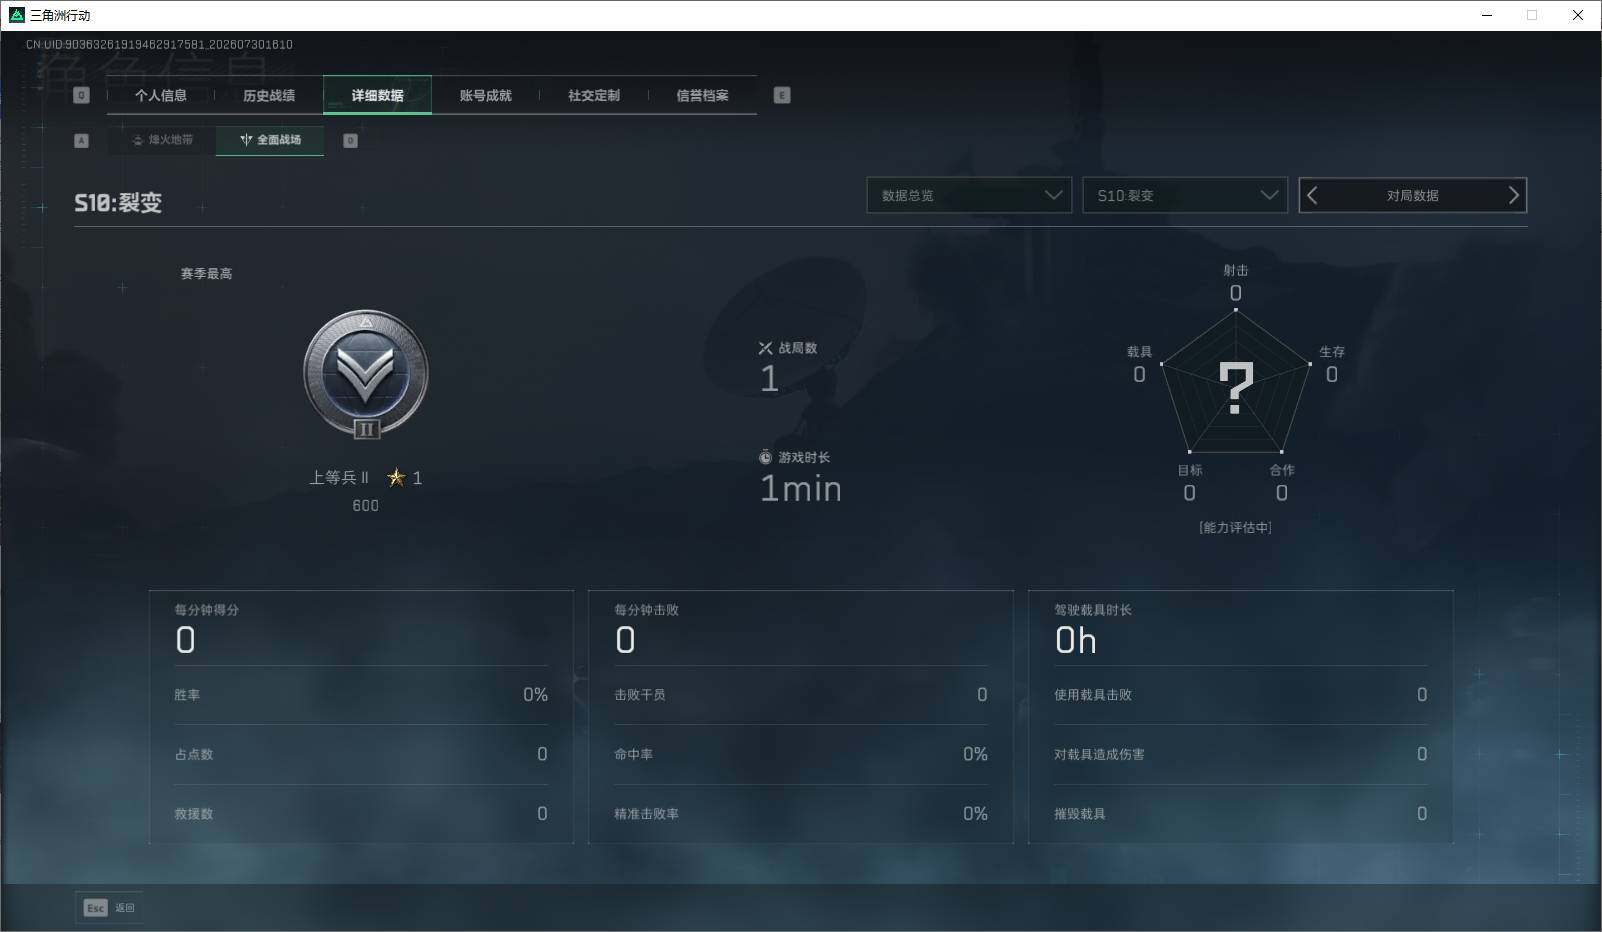Go to the 社交定制 tab
The height and width of the screenshot is (932, 1602).
click(594, 95)
